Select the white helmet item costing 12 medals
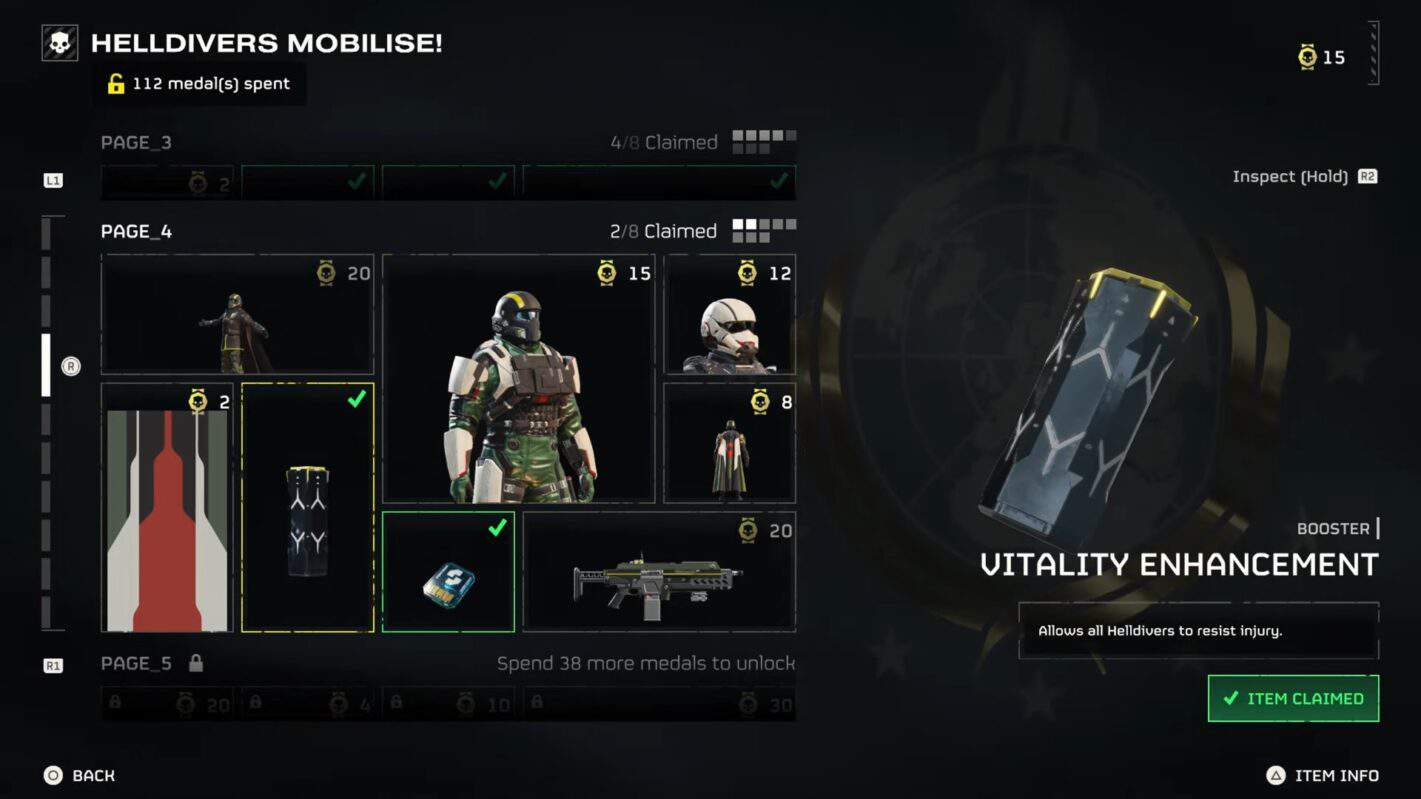This screenshot has width=1421, height=799. pos(730,314)
